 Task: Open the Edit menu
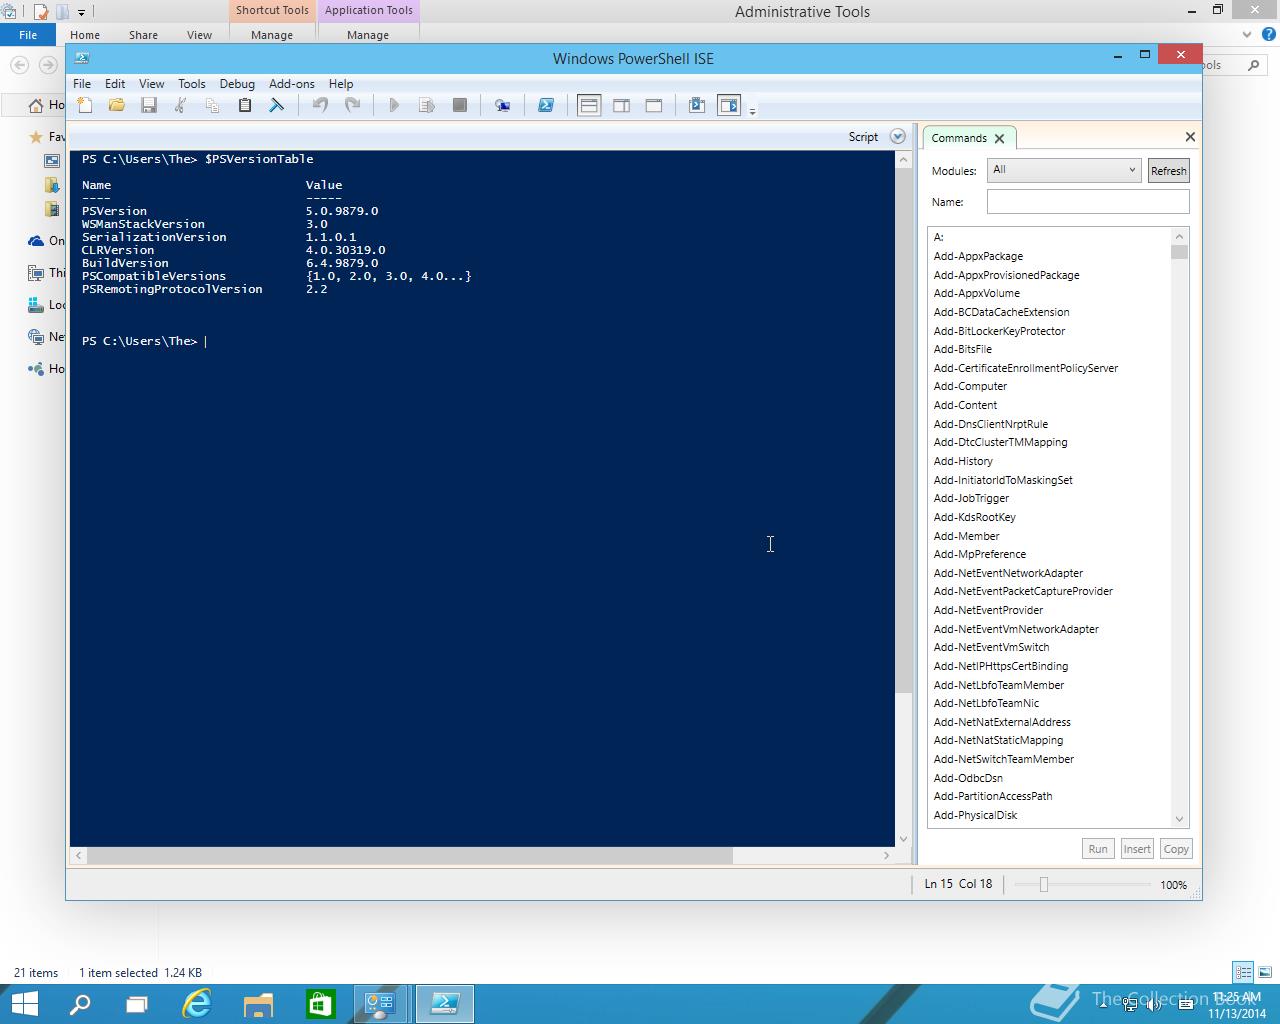coord(115,84)
